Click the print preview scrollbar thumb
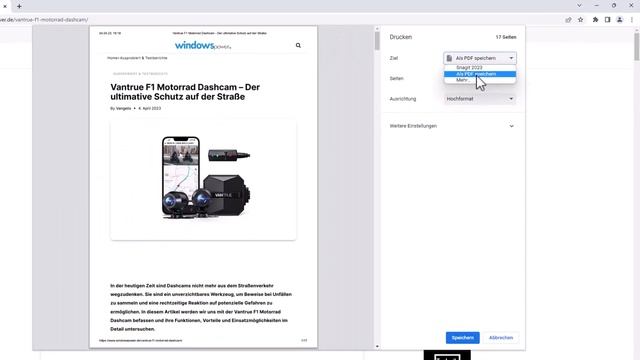640x360 pixels. pos(377,41)
